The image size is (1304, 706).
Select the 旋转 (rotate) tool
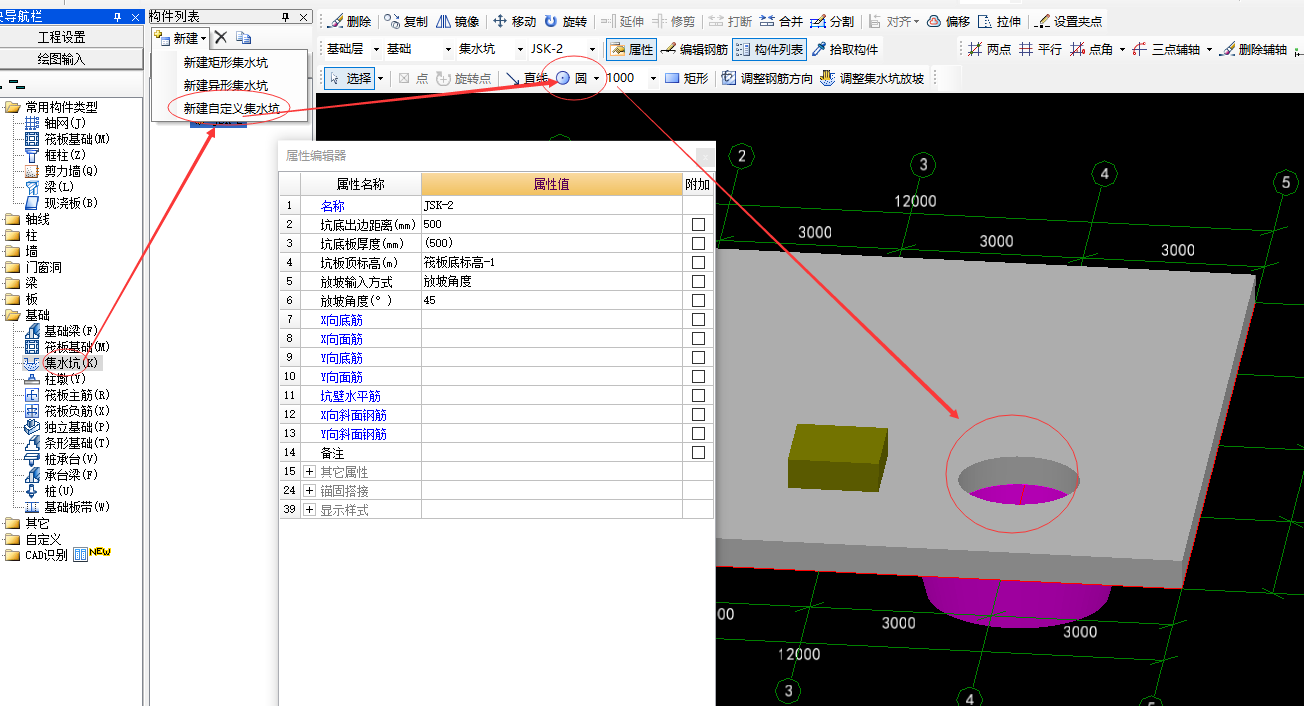pyautogui.click(x=566, y=21)
